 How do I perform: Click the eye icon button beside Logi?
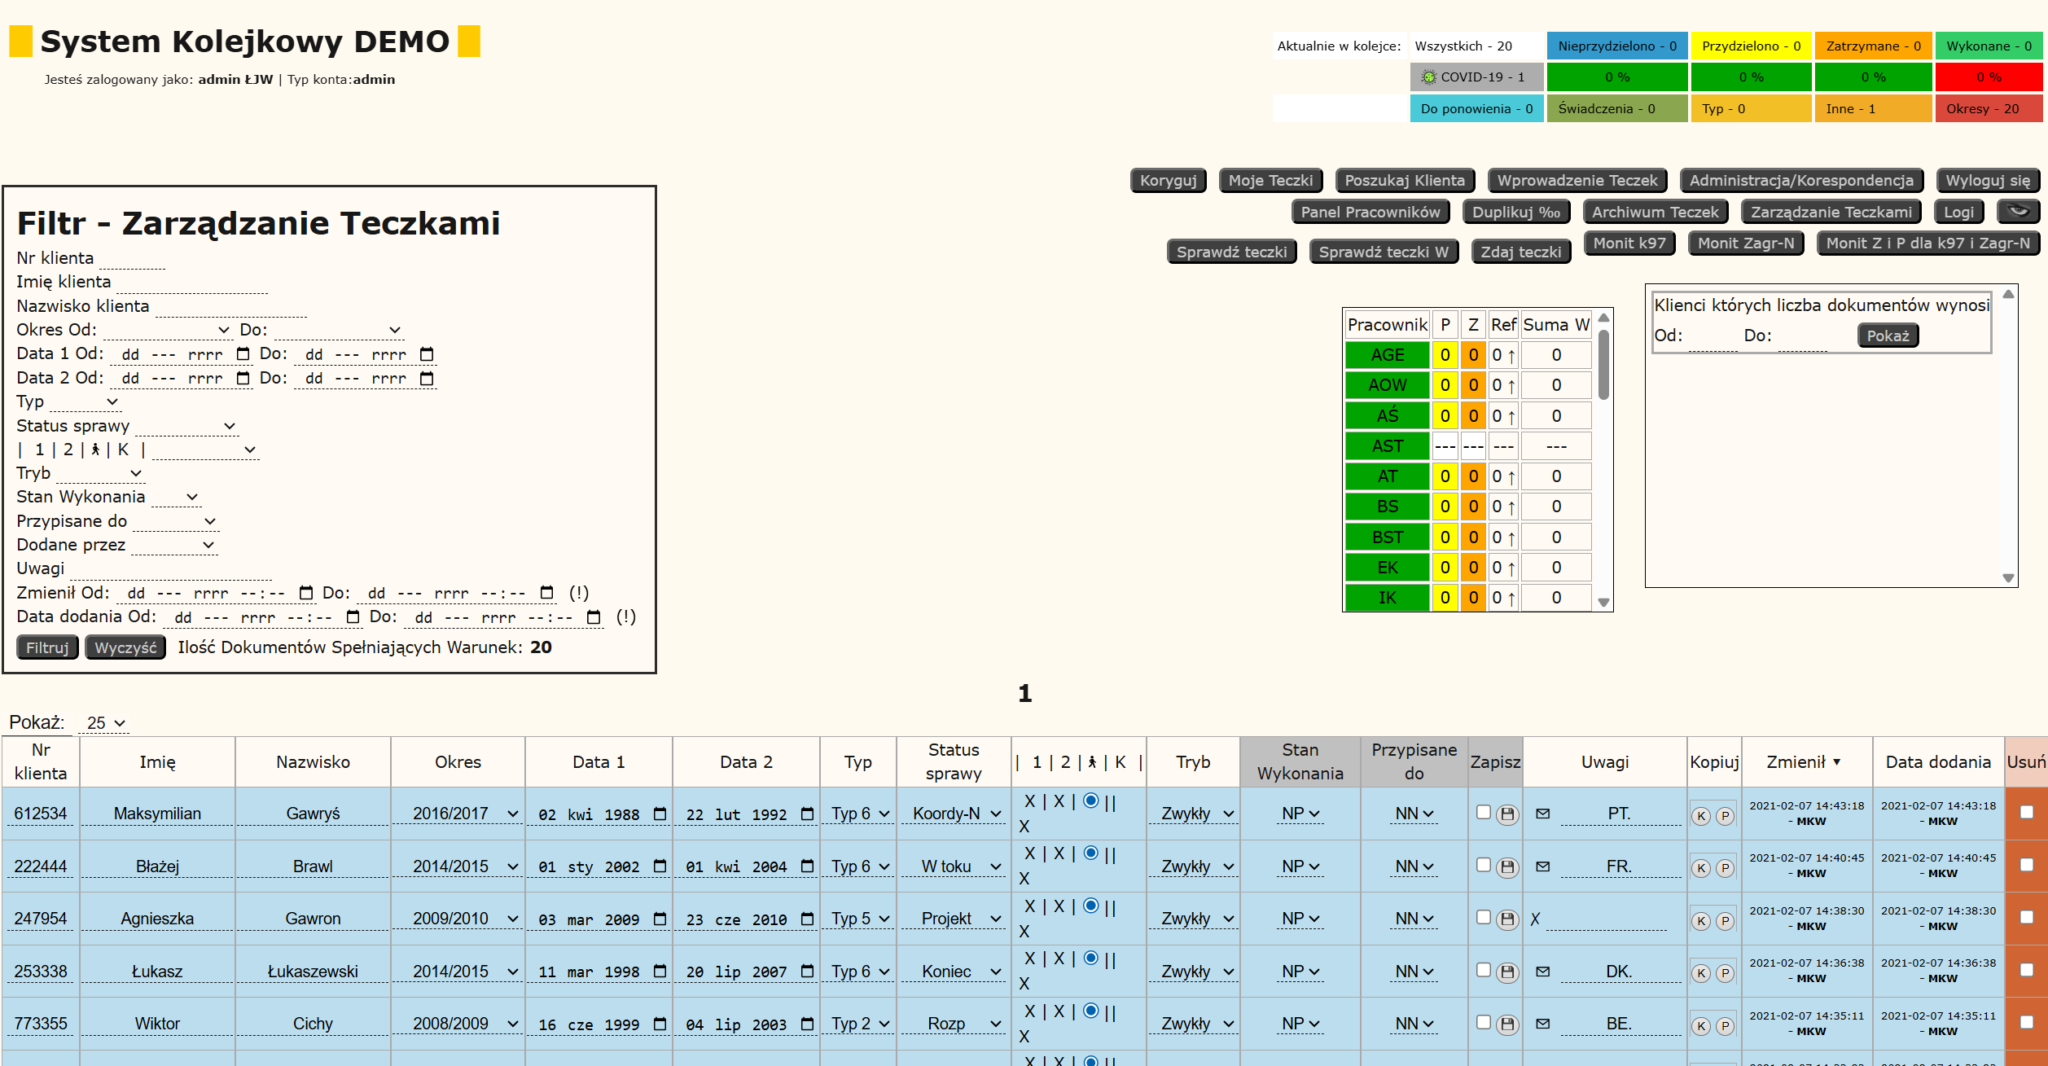point(2018,211)
